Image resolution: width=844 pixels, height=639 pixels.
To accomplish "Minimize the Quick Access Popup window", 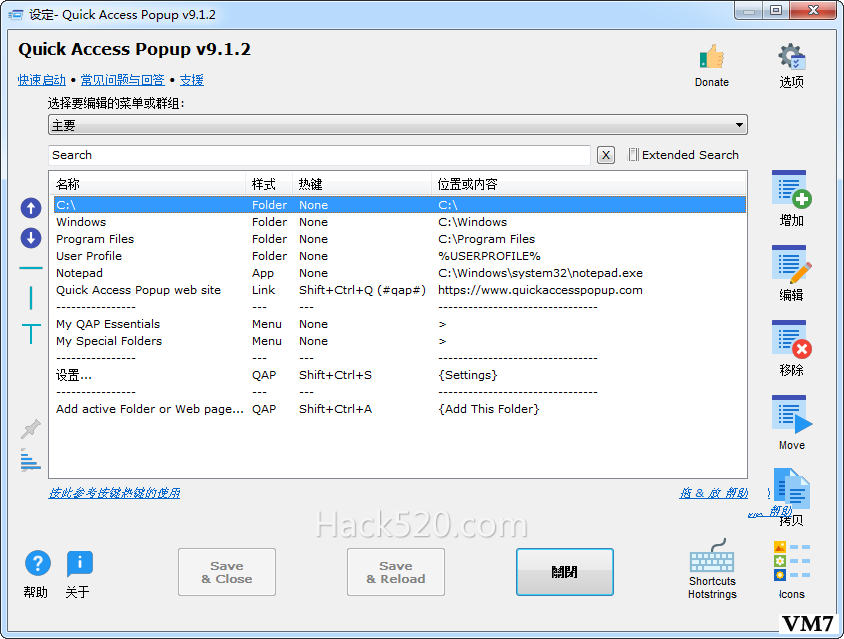I will coord(749,11).
